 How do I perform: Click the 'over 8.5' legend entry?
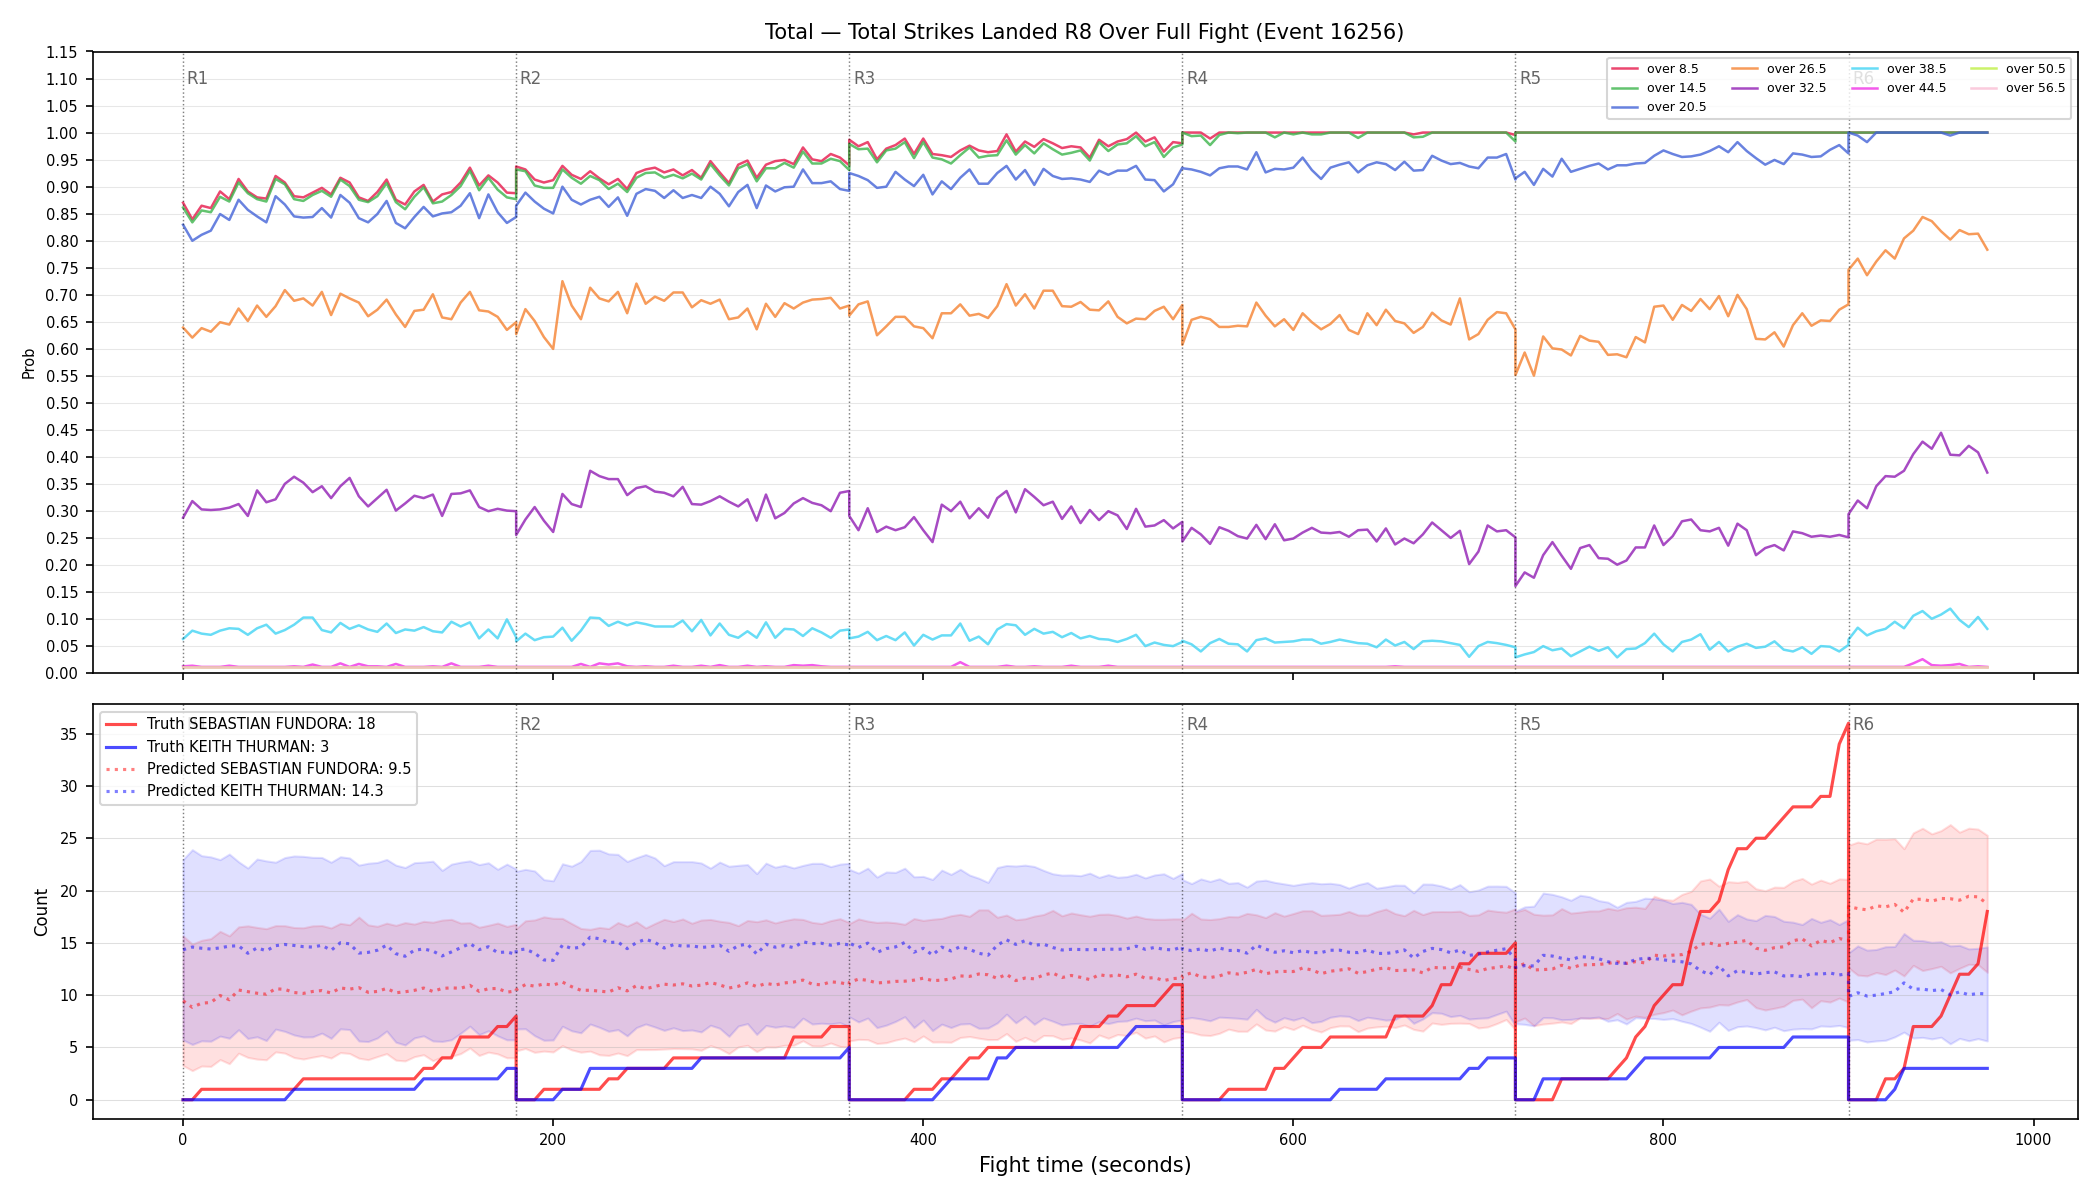1655,69
